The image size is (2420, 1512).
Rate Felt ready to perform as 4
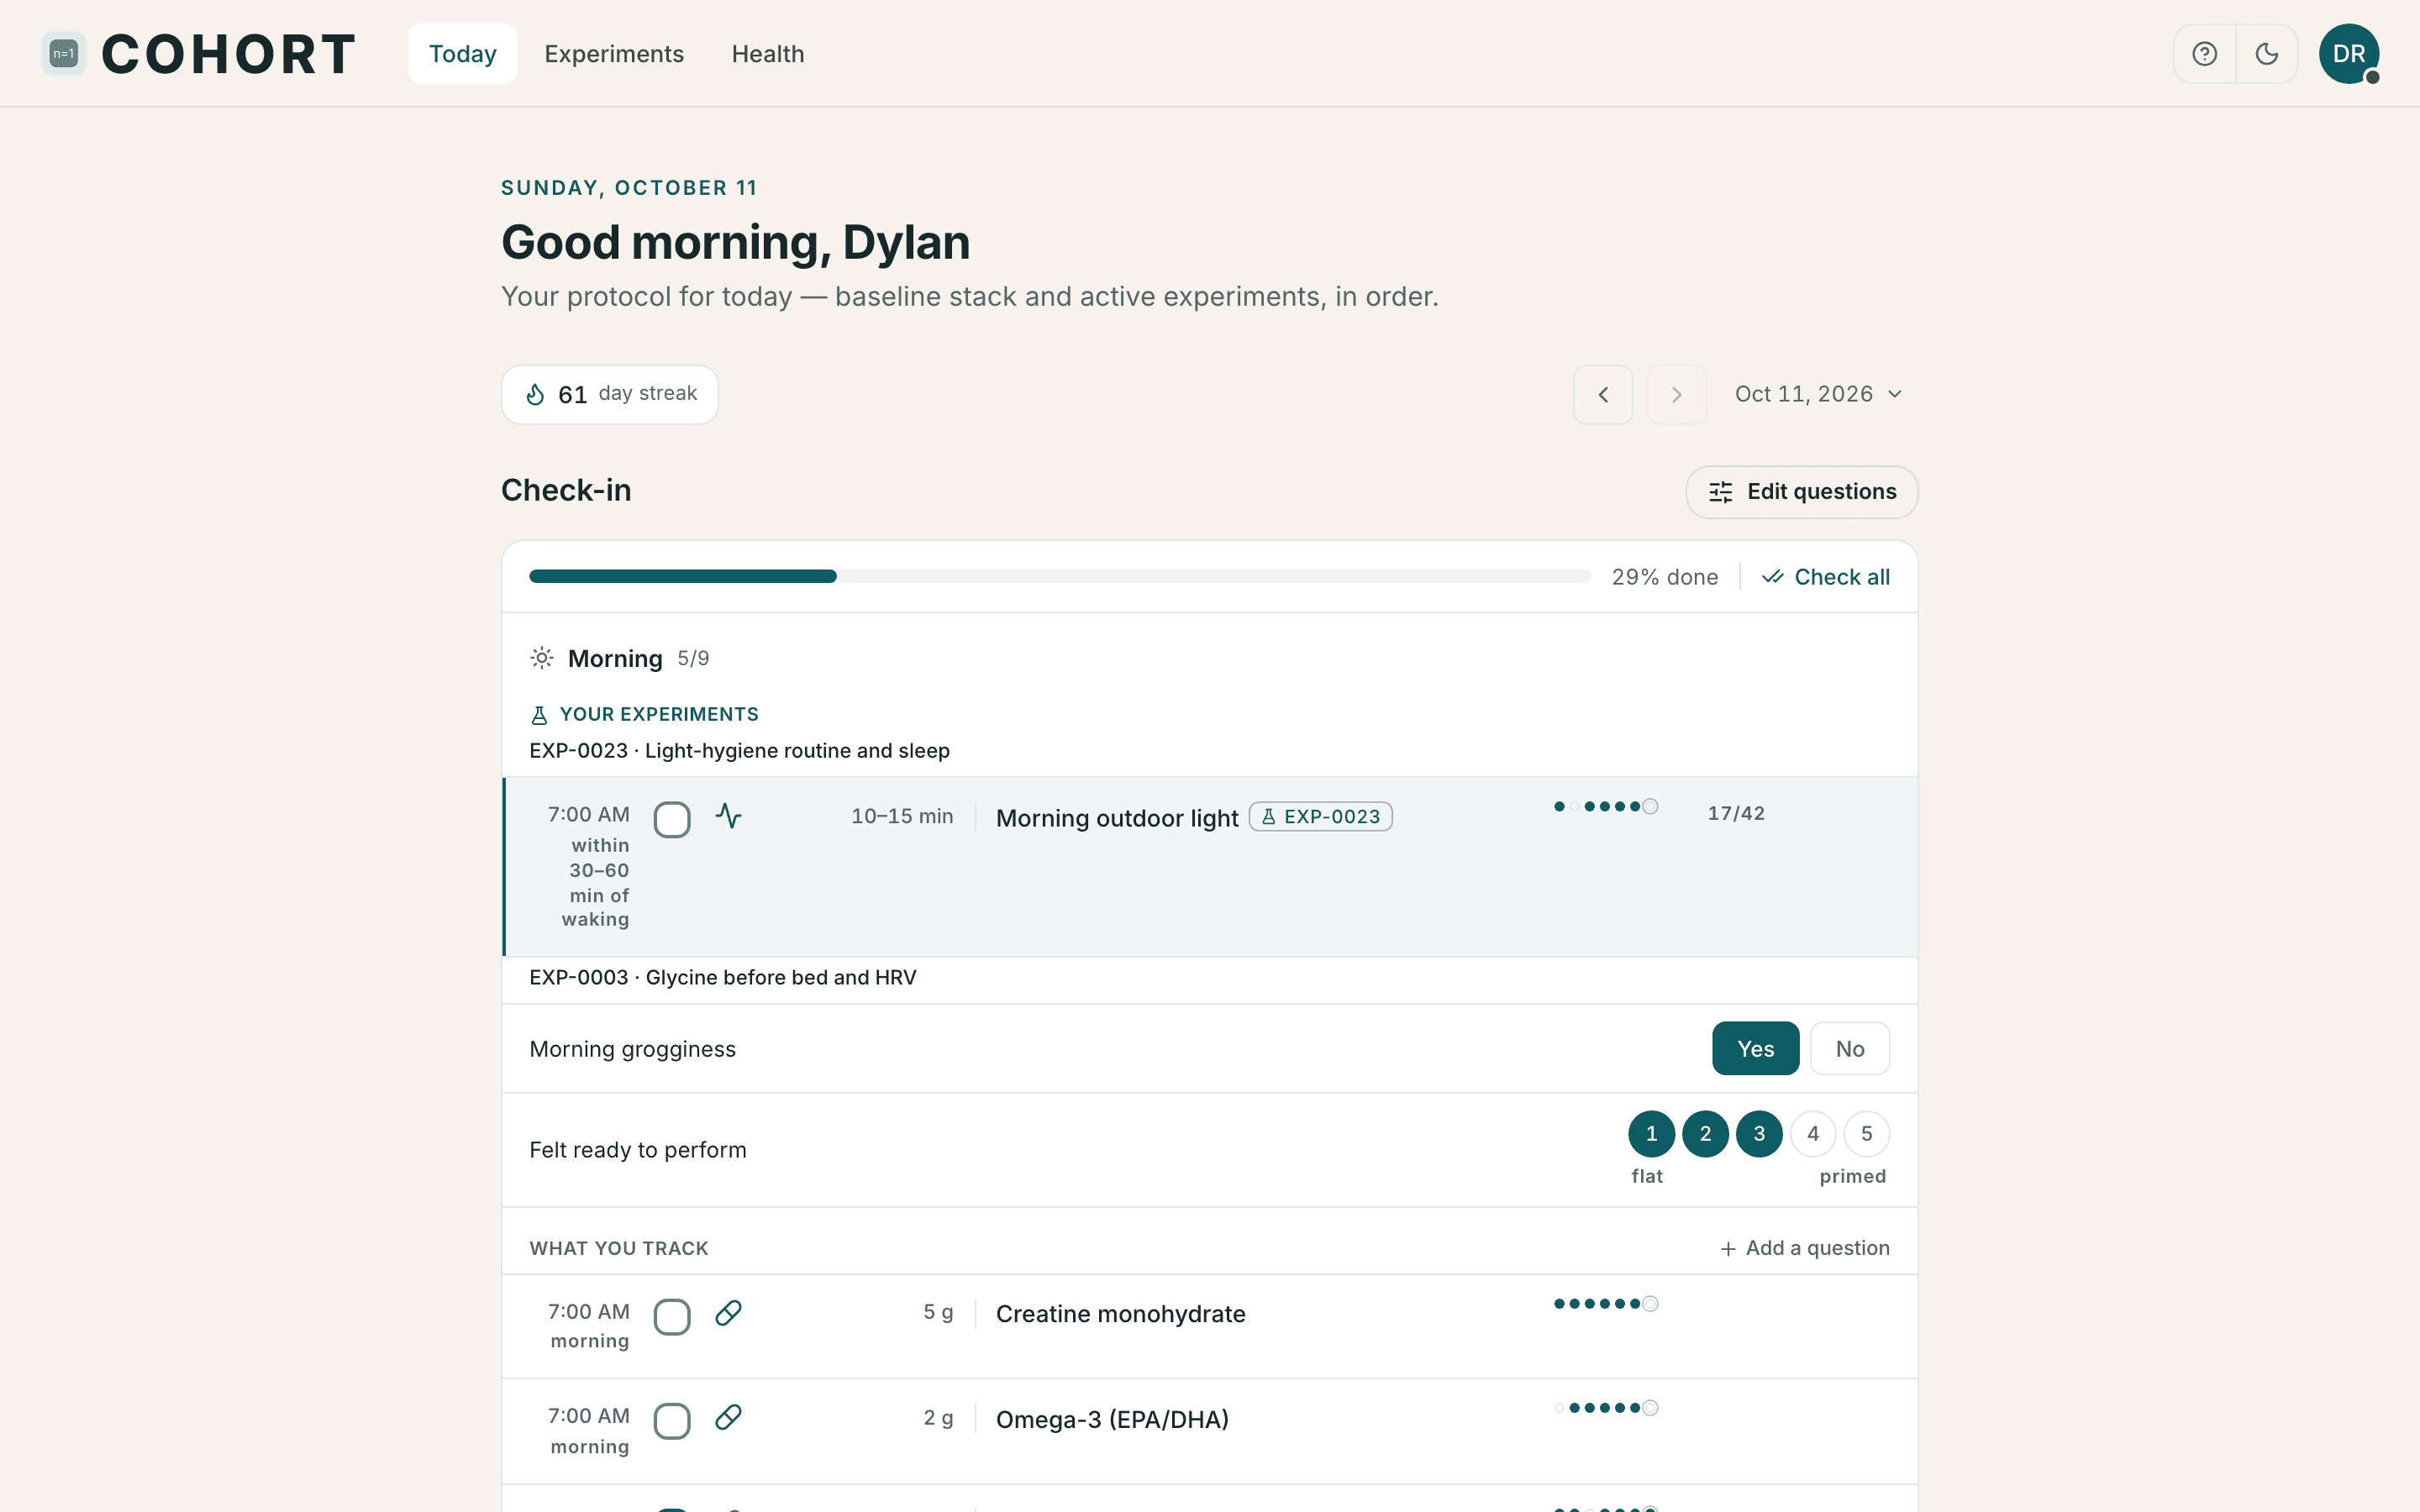1812,1134
